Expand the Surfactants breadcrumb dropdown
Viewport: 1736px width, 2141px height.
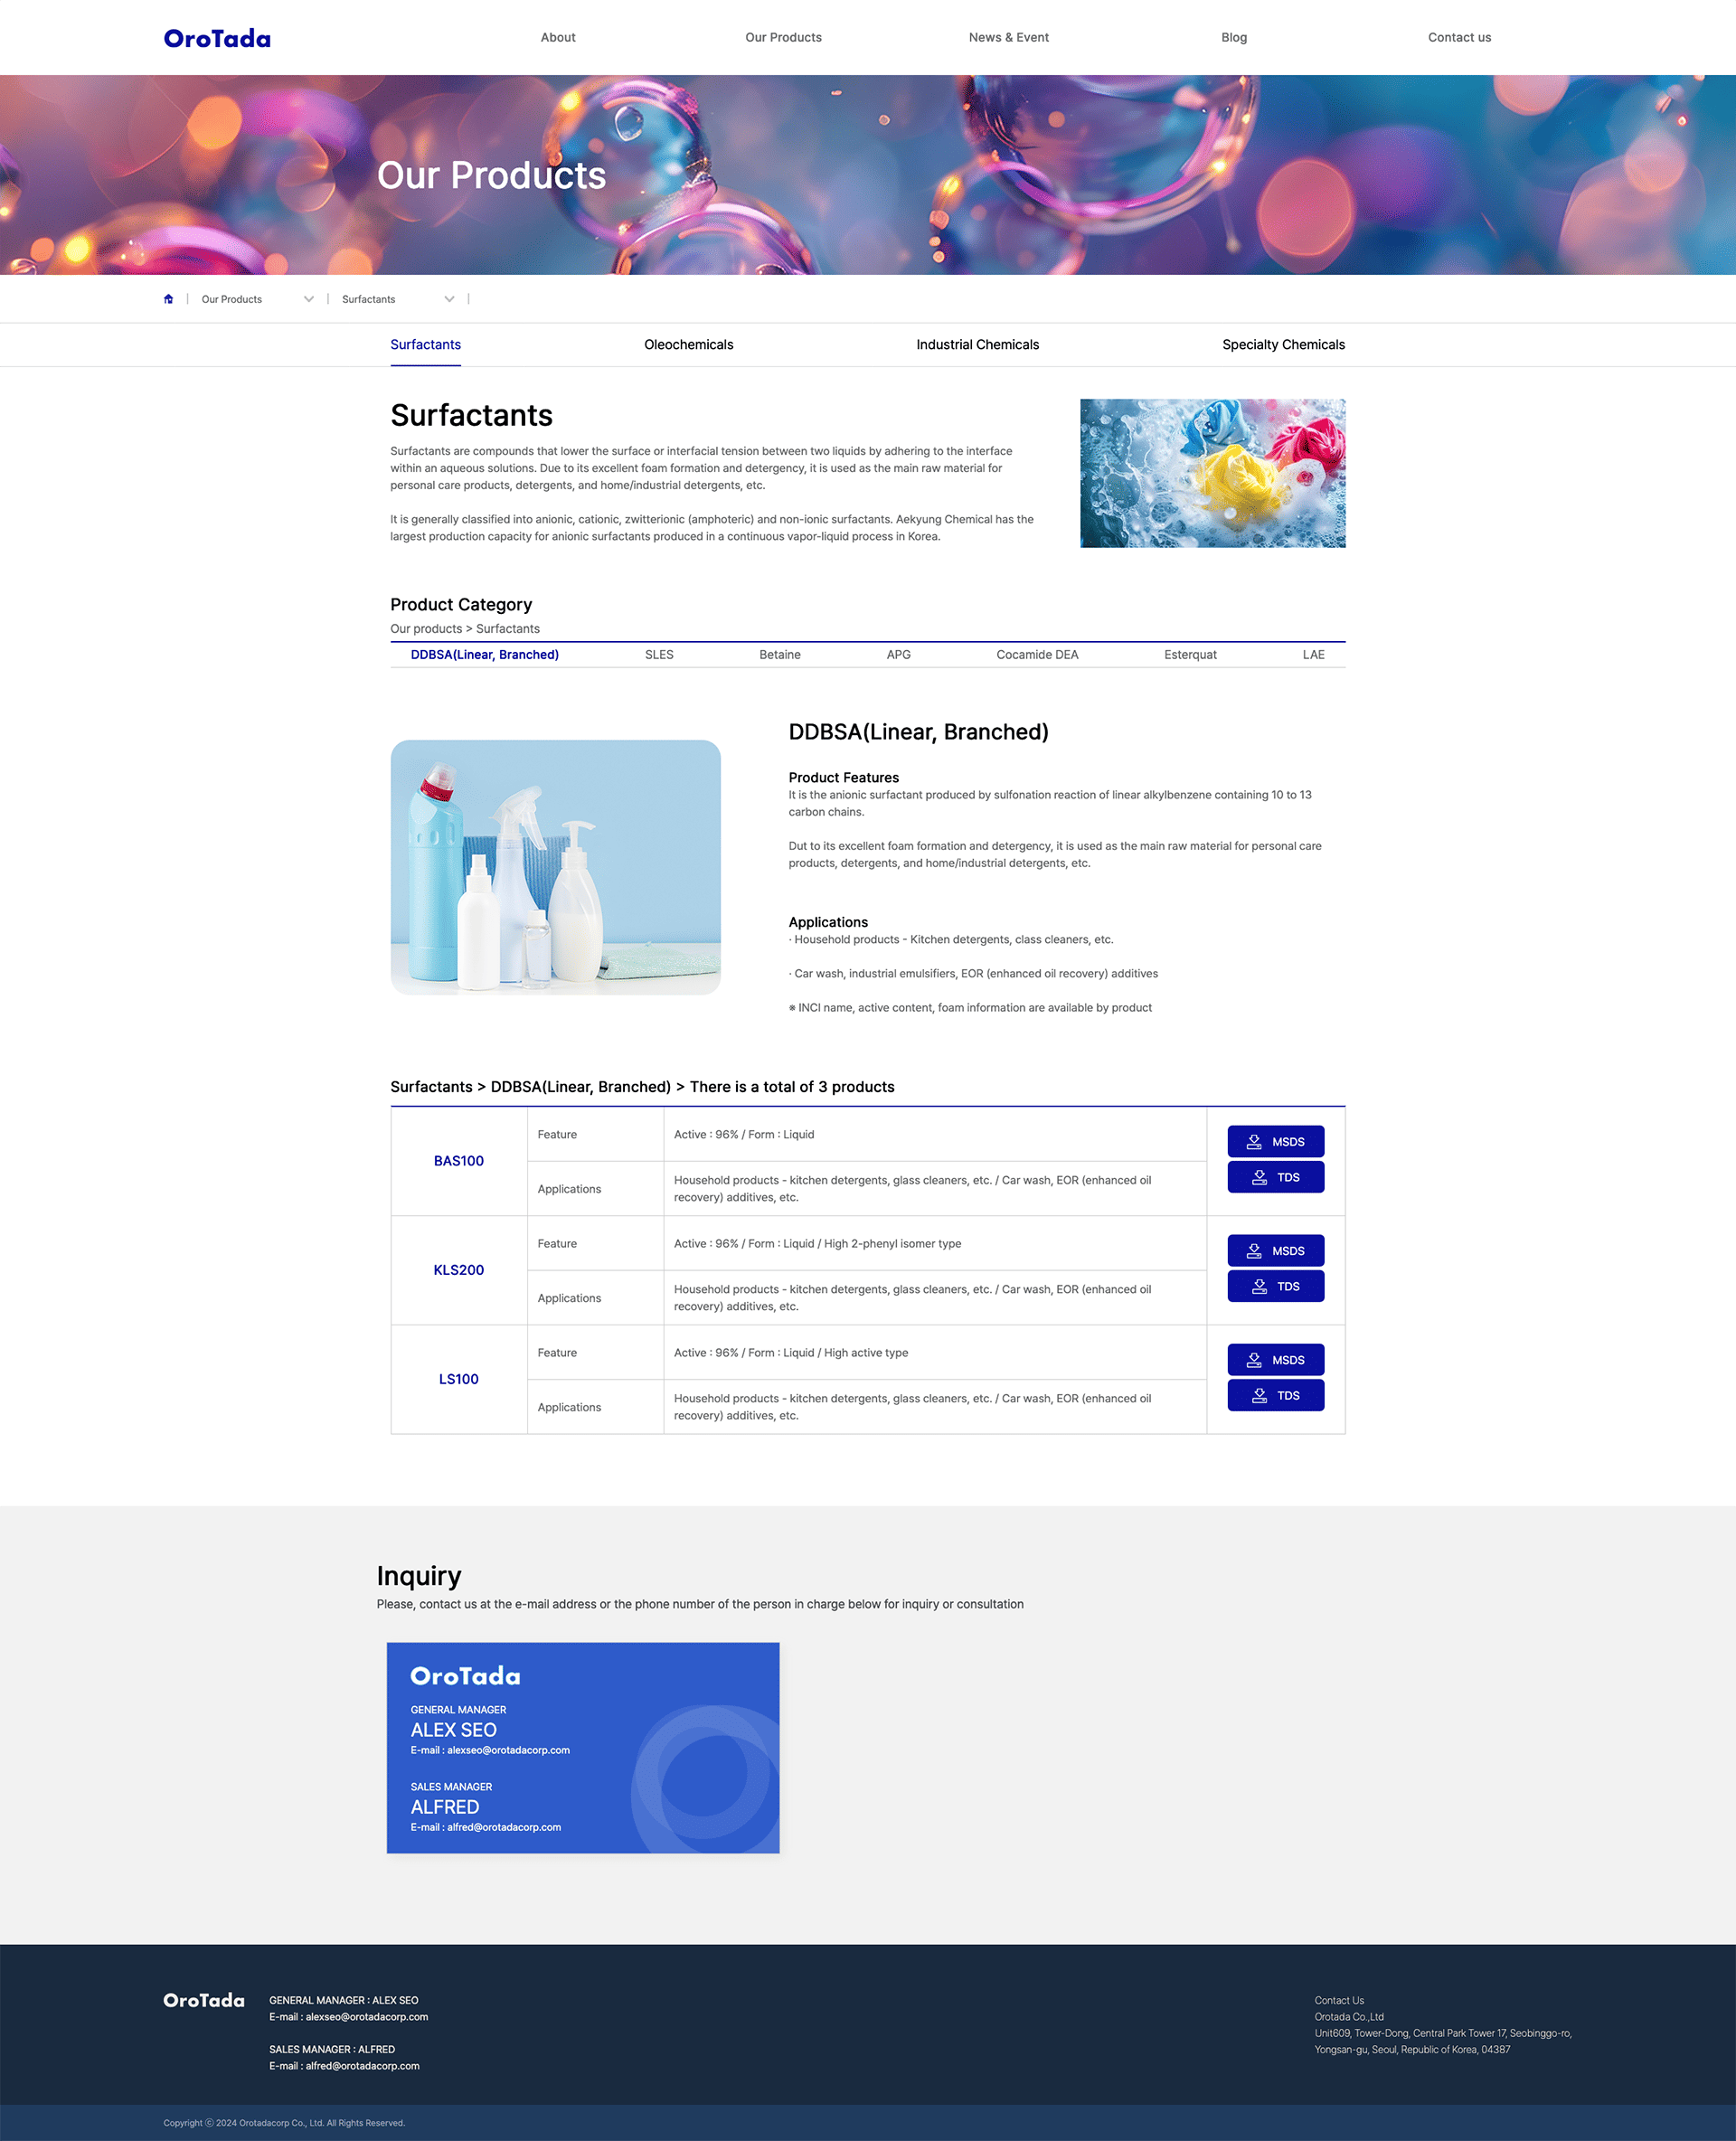click(449, 299)
